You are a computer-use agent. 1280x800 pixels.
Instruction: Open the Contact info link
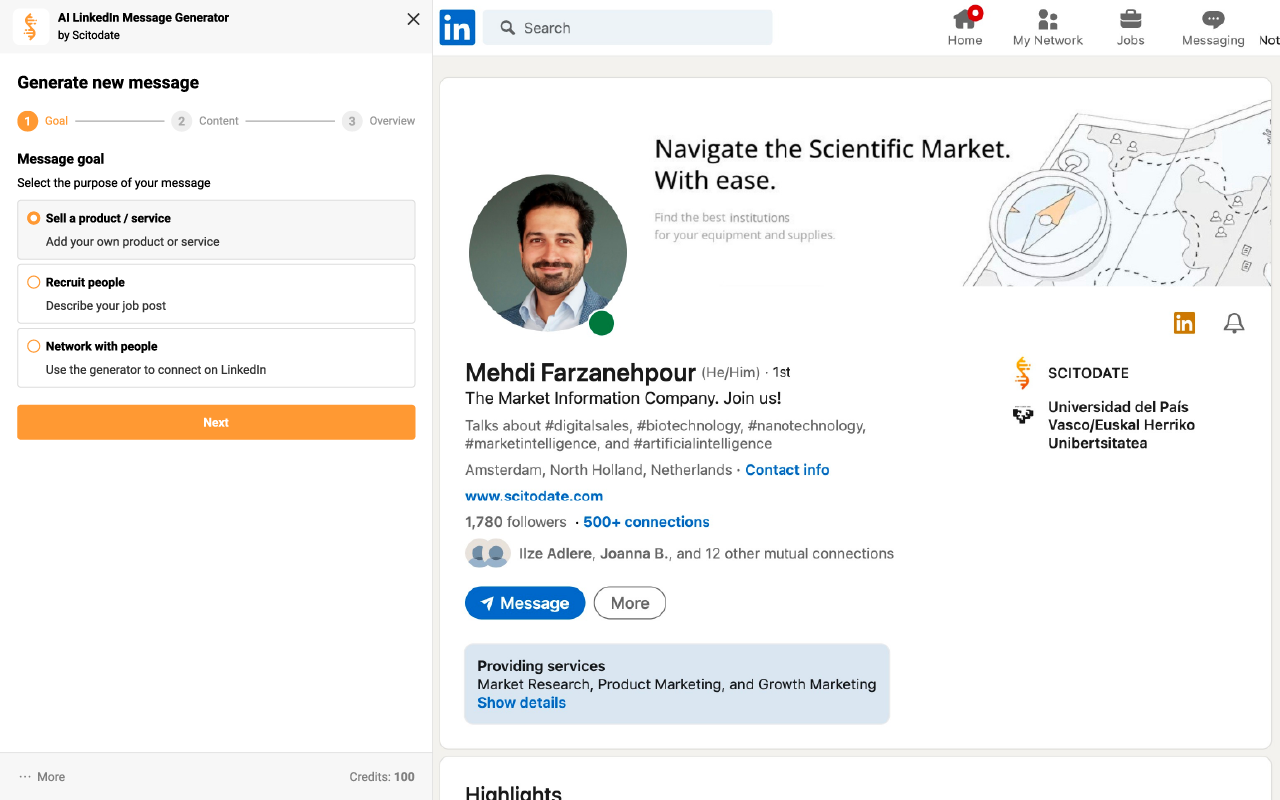click(787, 470)
